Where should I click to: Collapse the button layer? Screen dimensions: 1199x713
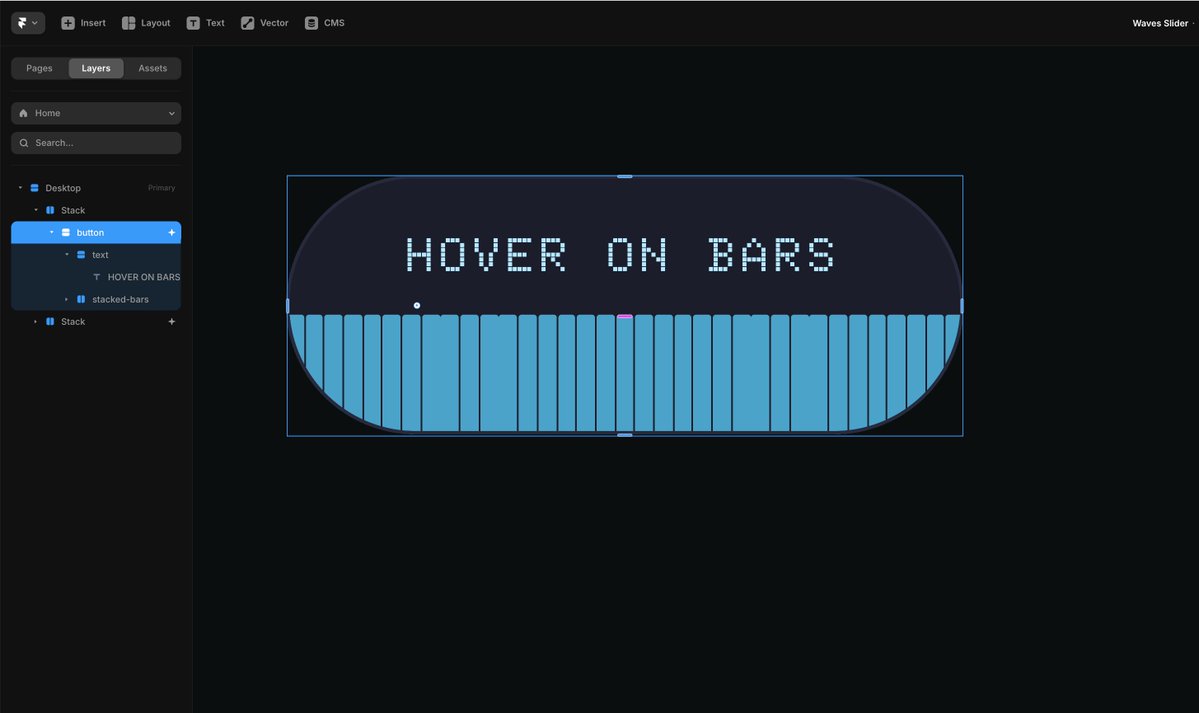(x=51, y=232)
